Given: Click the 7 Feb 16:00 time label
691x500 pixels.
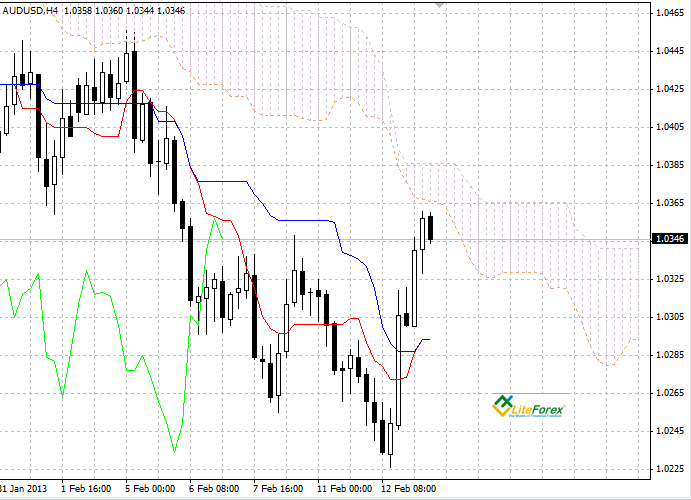Looking at the screenshot, I should click(278, 489).
